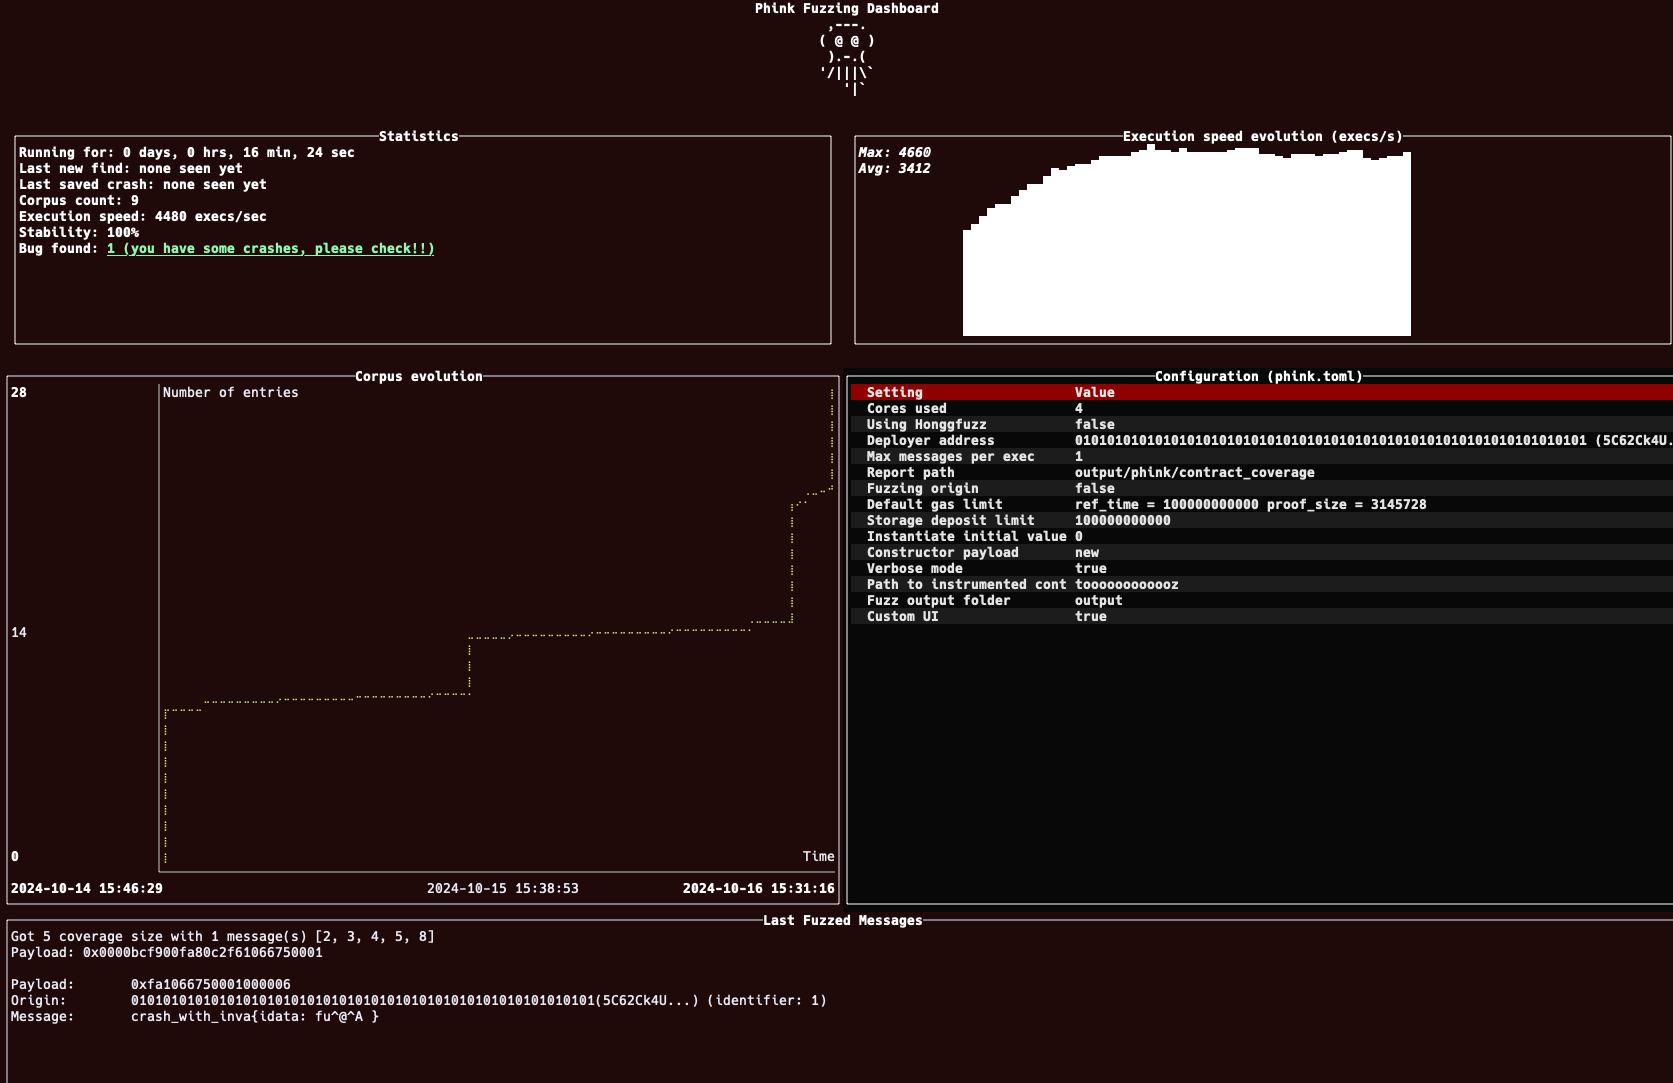Select the 'Verbose mode' row
This screenshot has height=1083, width=1673.
tap(1262, 568)
